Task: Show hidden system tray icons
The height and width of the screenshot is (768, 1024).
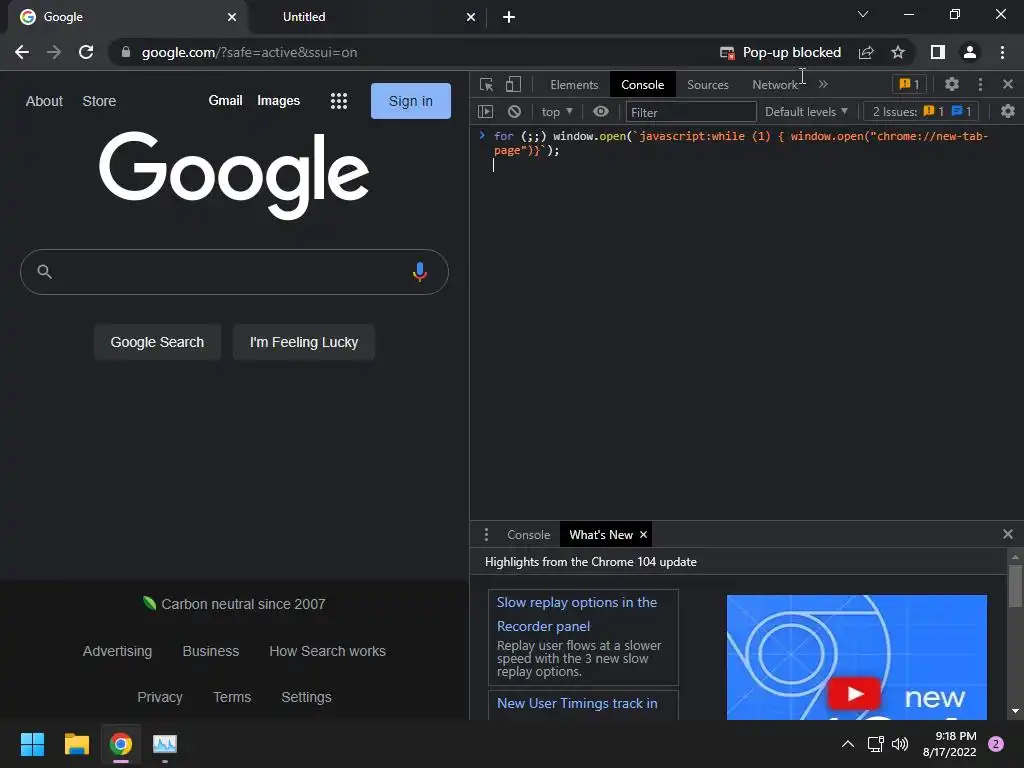Action: click(848, 744)
